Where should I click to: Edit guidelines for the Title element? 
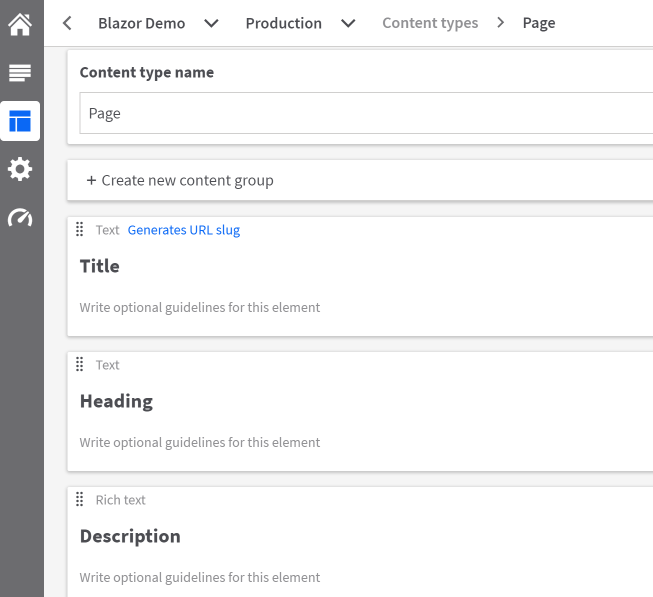point(199,307)
